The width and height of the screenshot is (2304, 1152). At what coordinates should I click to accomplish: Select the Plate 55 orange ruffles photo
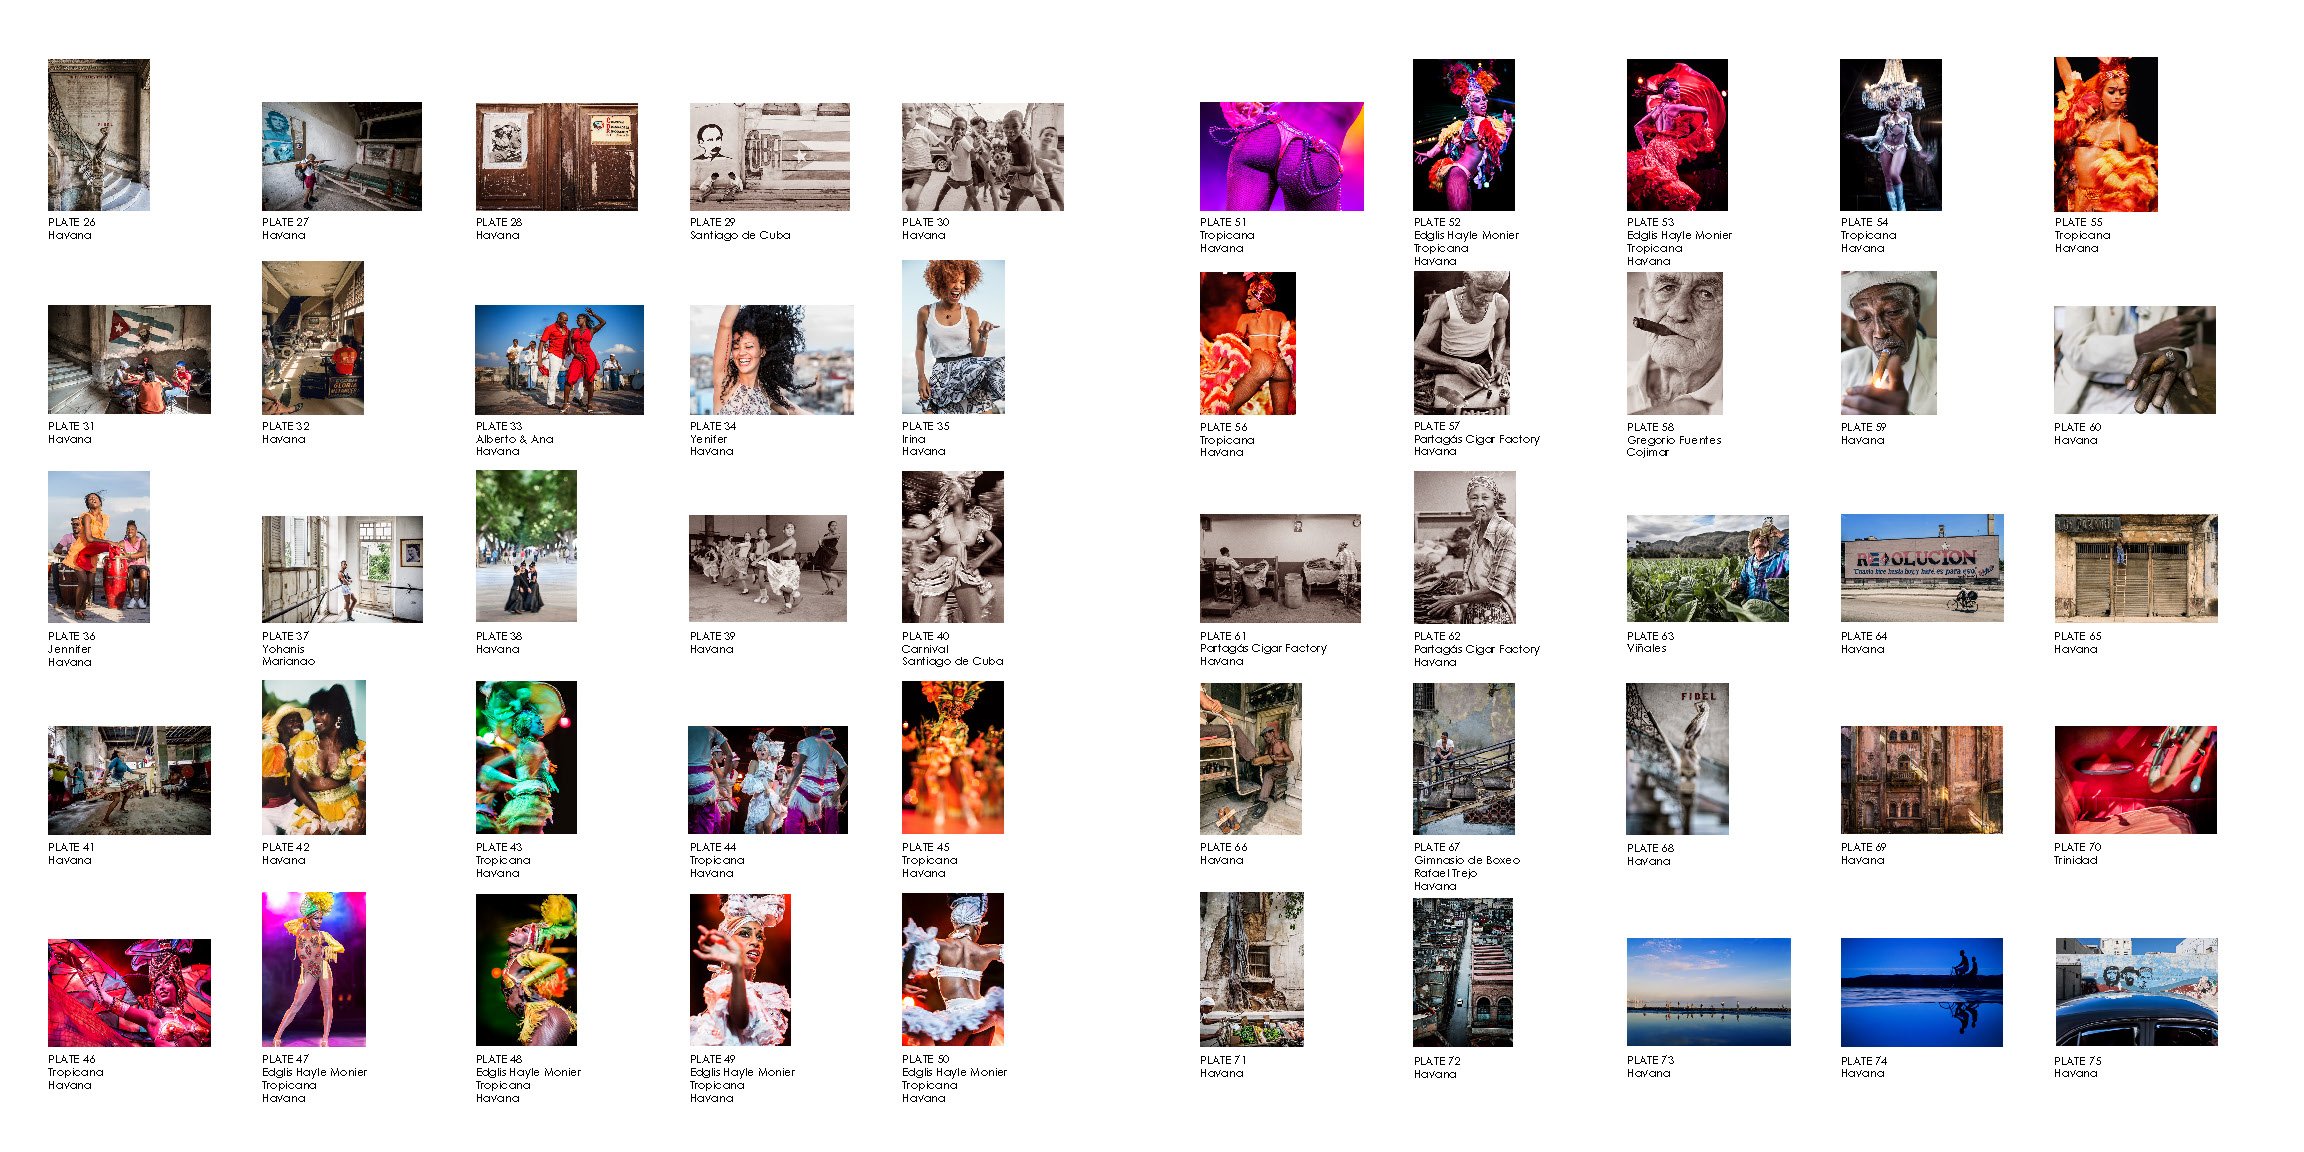coord(2106,134)
